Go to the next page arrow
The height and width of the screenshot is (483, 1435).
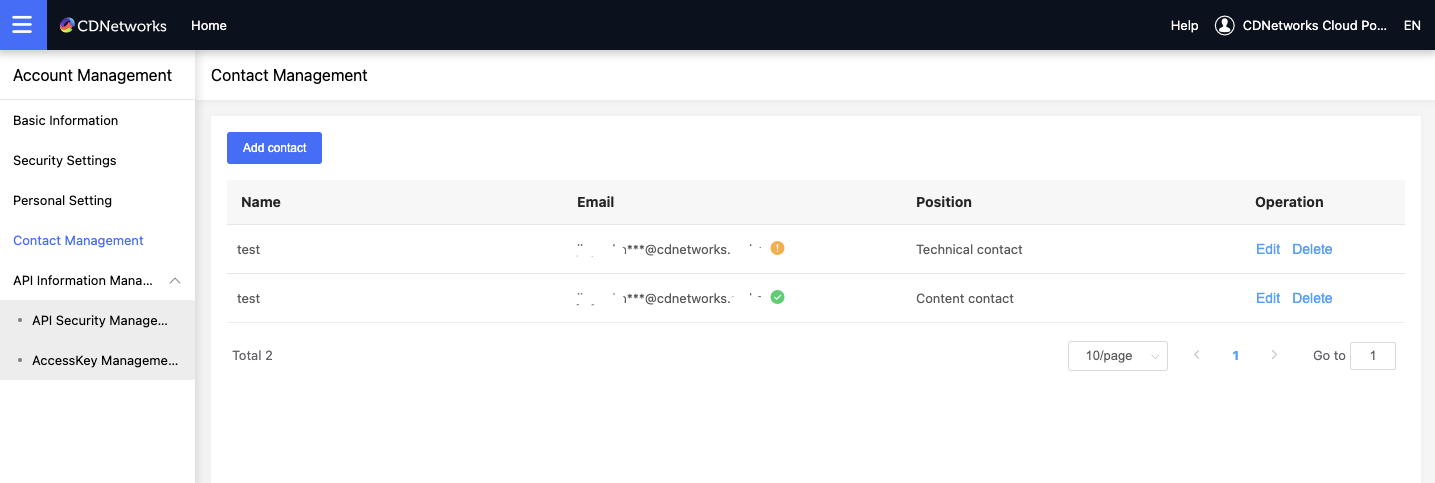[1274, 355]
